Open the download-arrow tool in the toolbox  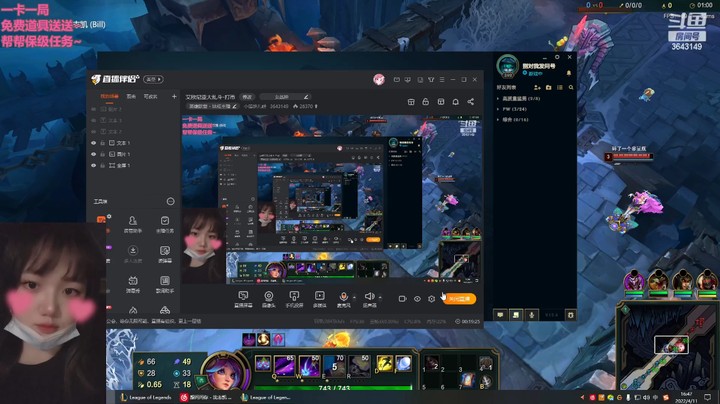pyautogui.click(x=133, y=254)
